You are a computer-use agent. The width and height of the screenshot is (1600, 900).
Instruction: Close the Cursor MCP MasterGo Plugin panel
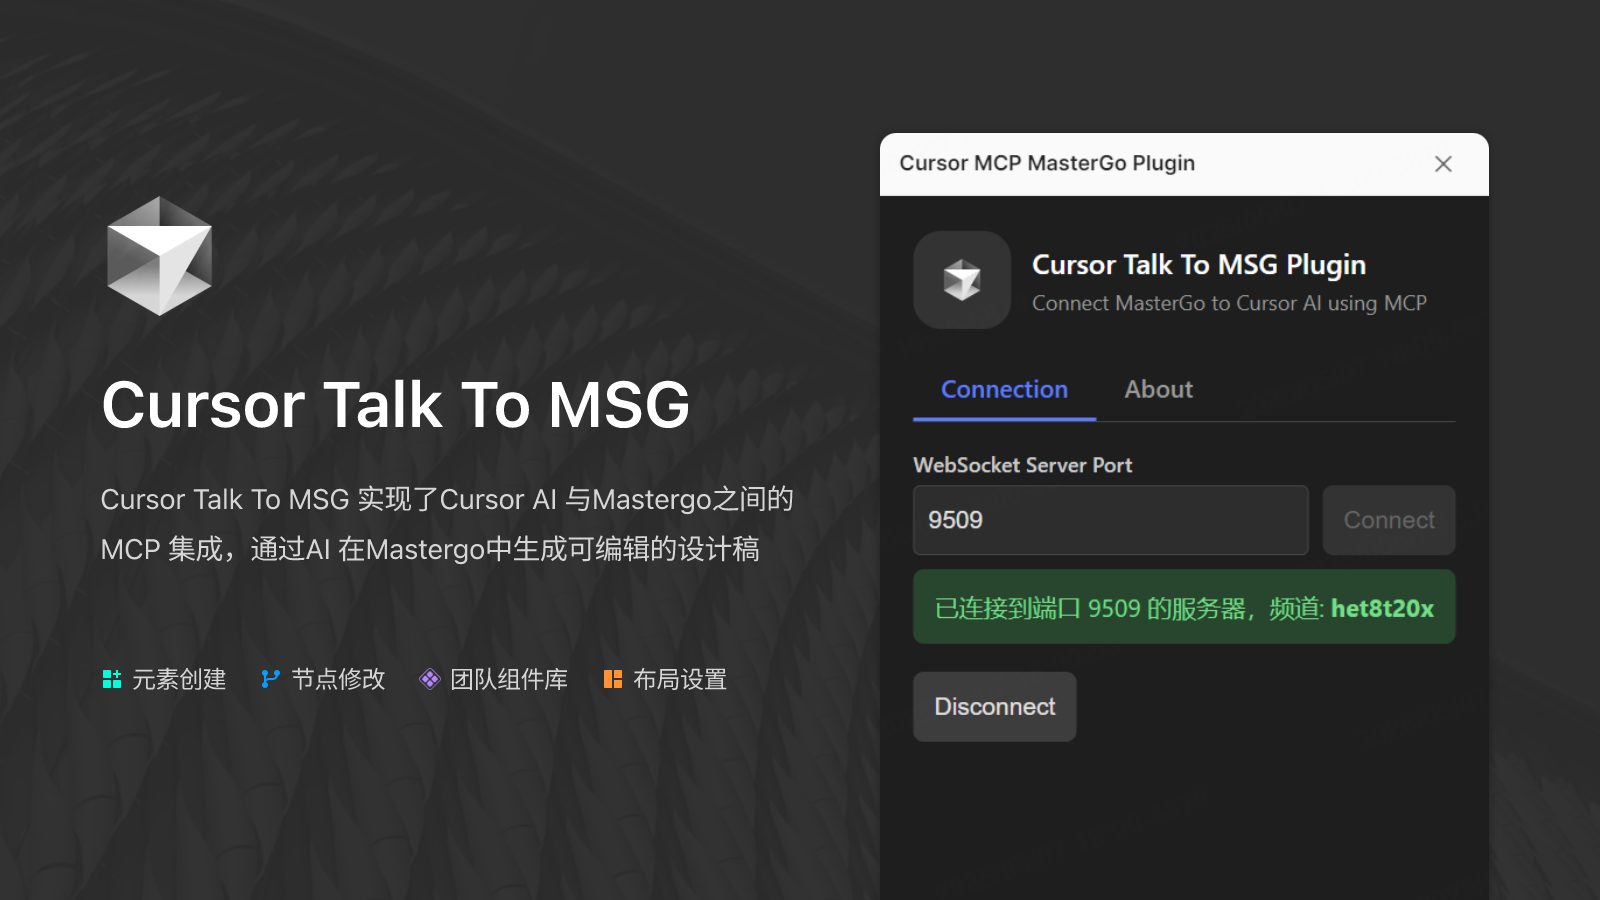1443,163
